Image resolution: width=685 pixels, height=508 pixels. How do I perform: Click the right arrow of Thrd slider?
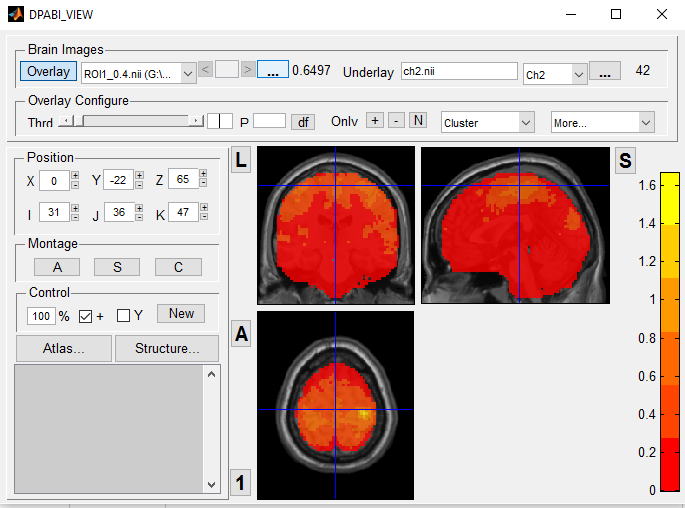pos(196,121)
